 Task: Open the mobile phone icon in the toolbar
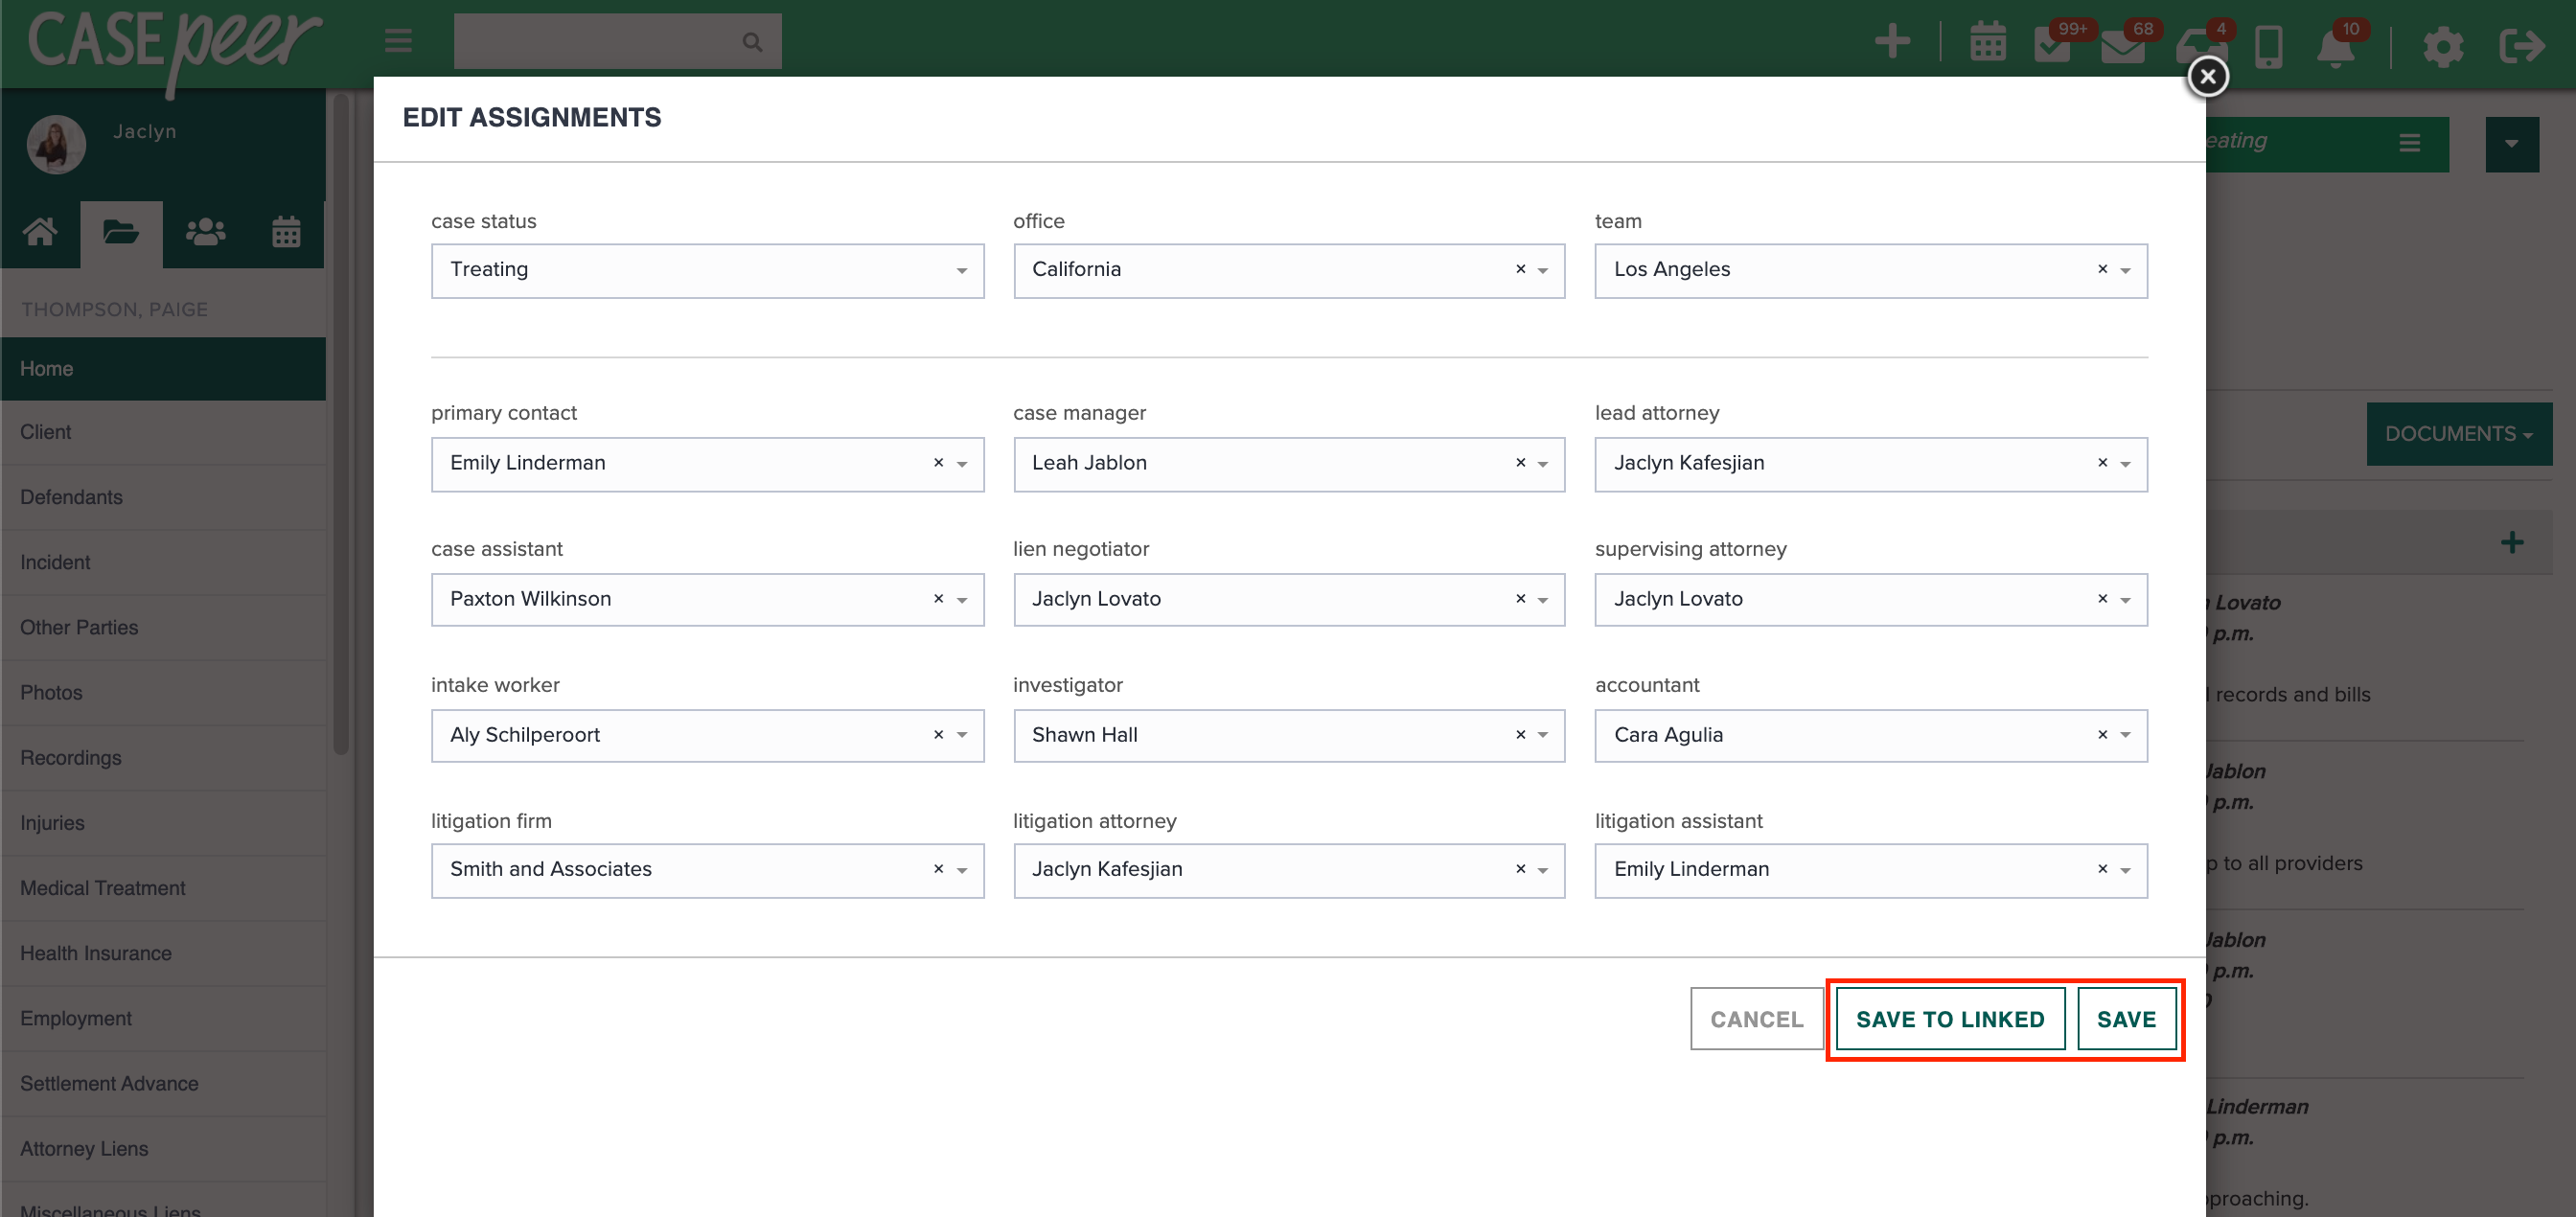click(x=2268, y=45)
